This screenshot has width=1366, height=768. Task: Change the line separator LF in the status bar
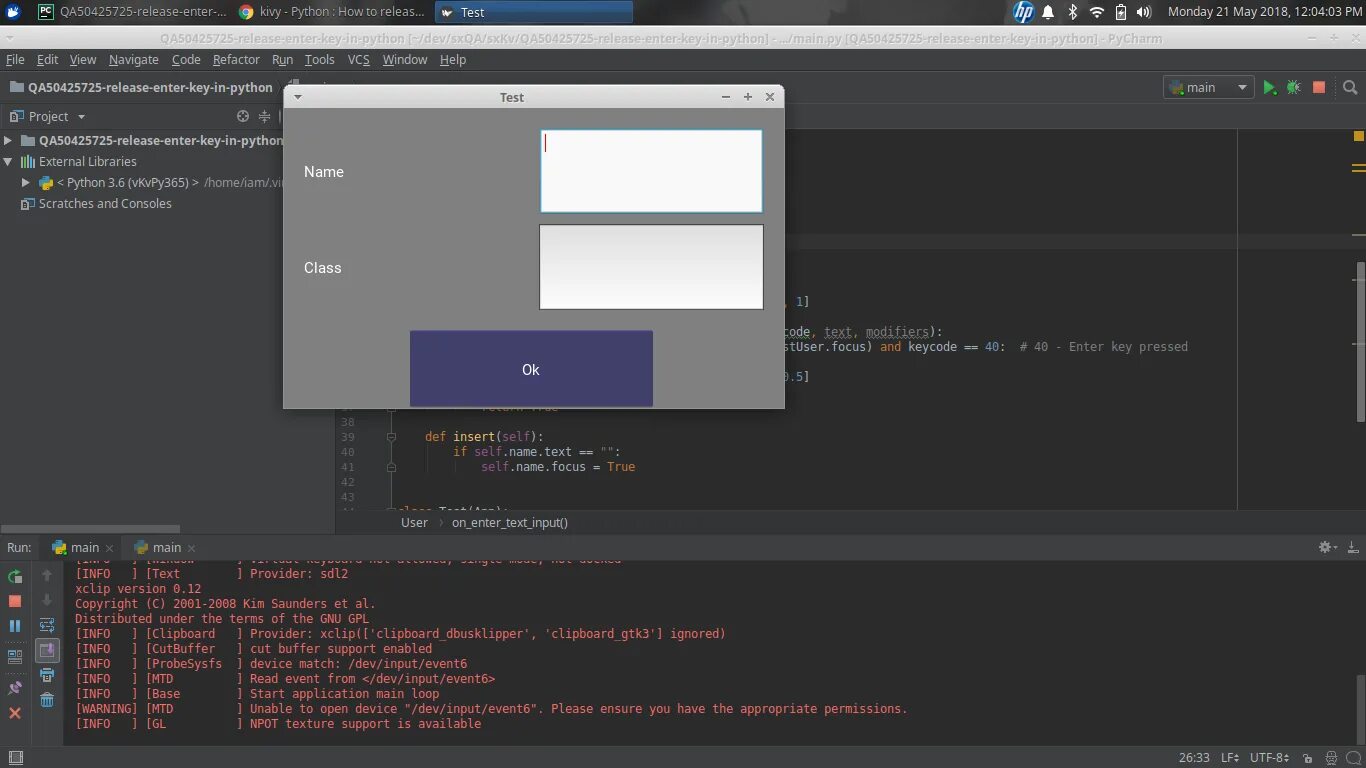pyautogui.click(x=1230, y=758)
